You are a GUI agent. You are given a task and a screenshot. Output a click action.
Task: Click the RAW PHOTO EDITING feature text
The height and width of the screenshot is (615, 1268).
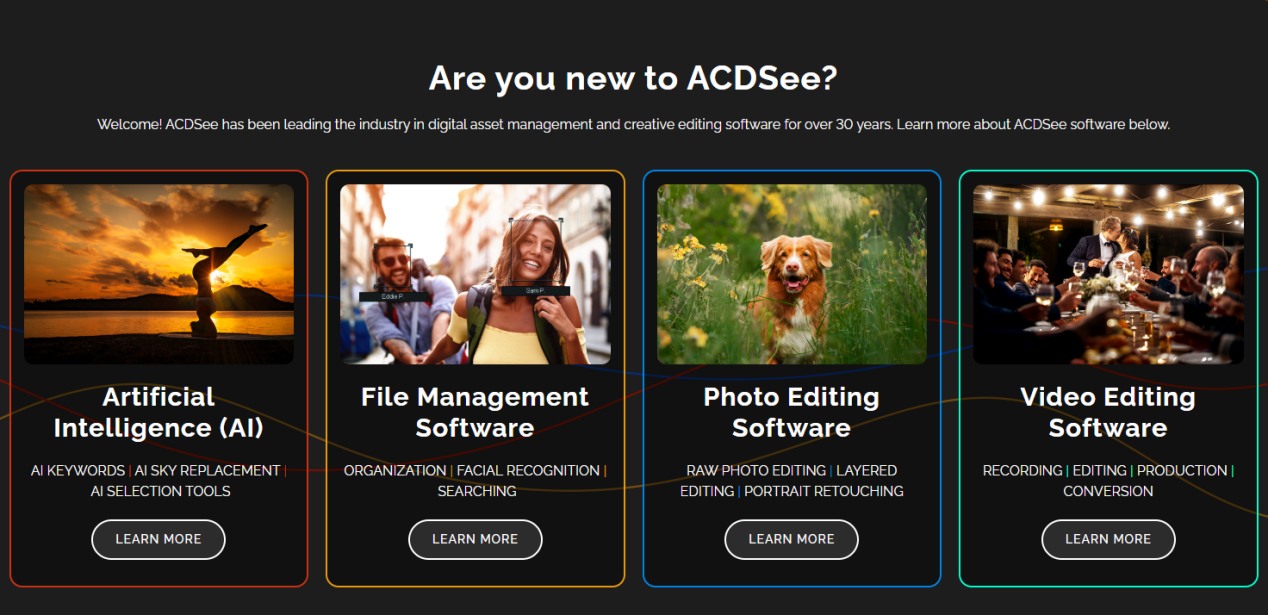(756, 470)
